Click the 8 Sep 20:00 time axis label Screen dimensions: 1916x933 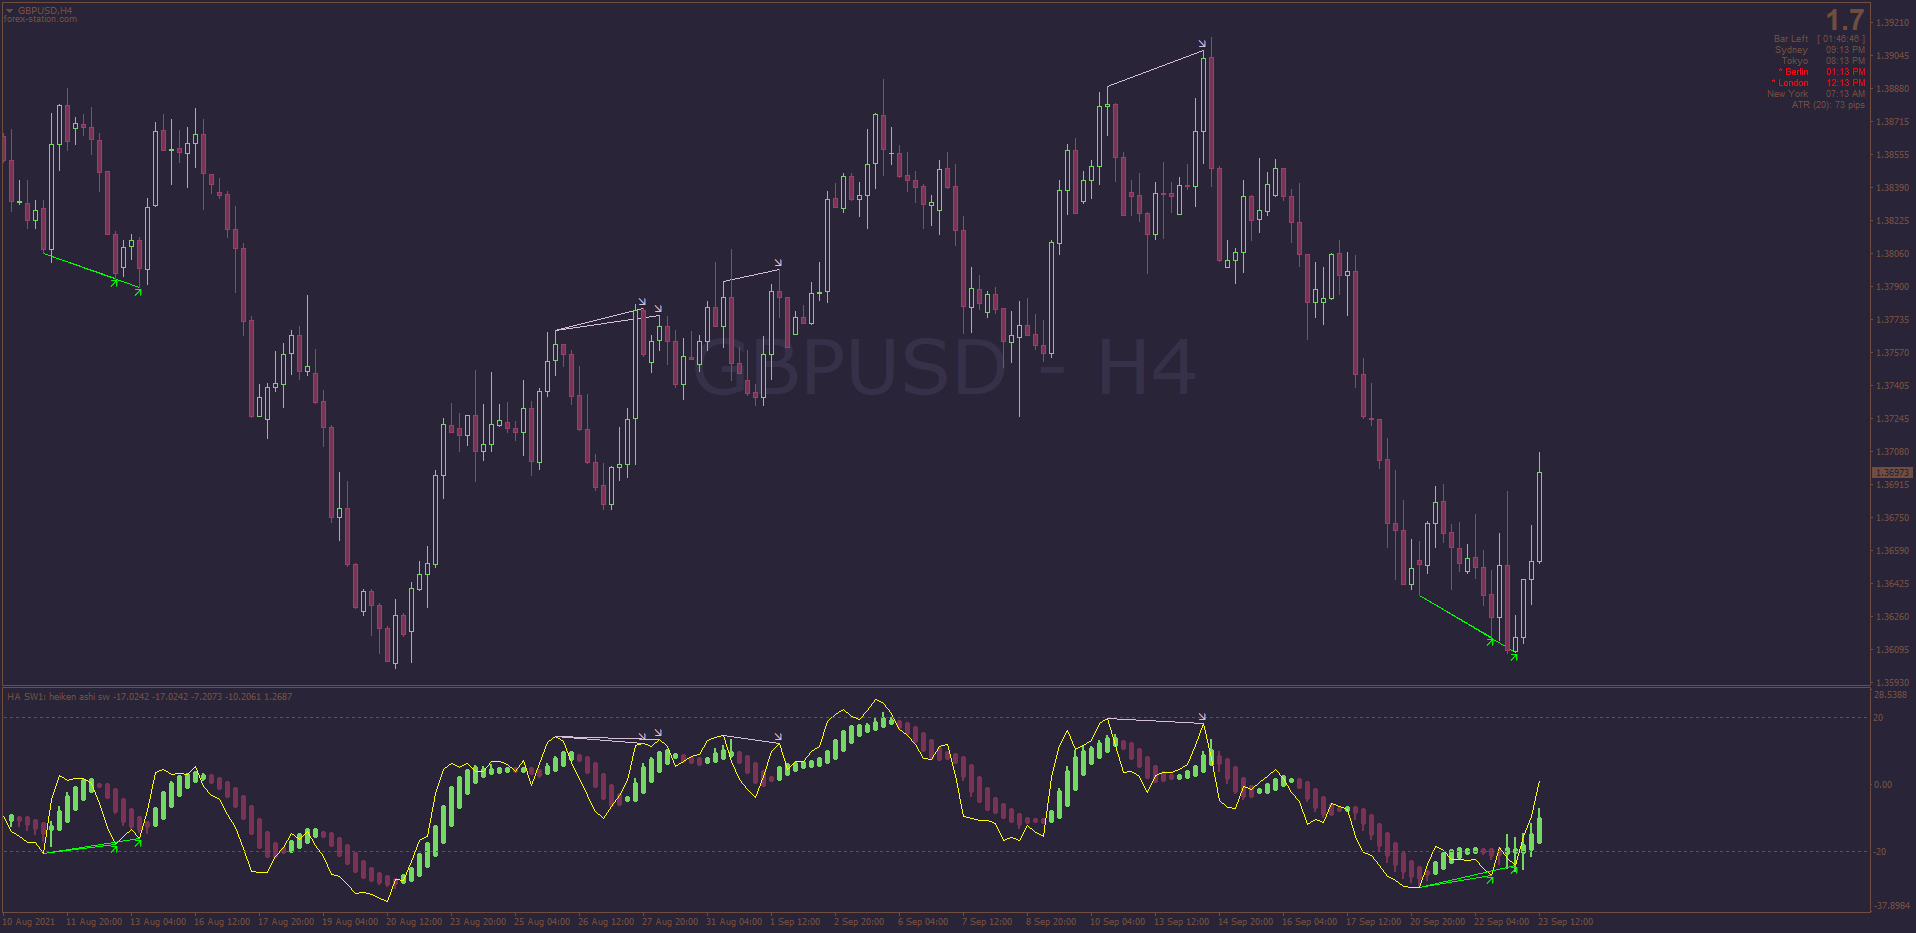1051,922
